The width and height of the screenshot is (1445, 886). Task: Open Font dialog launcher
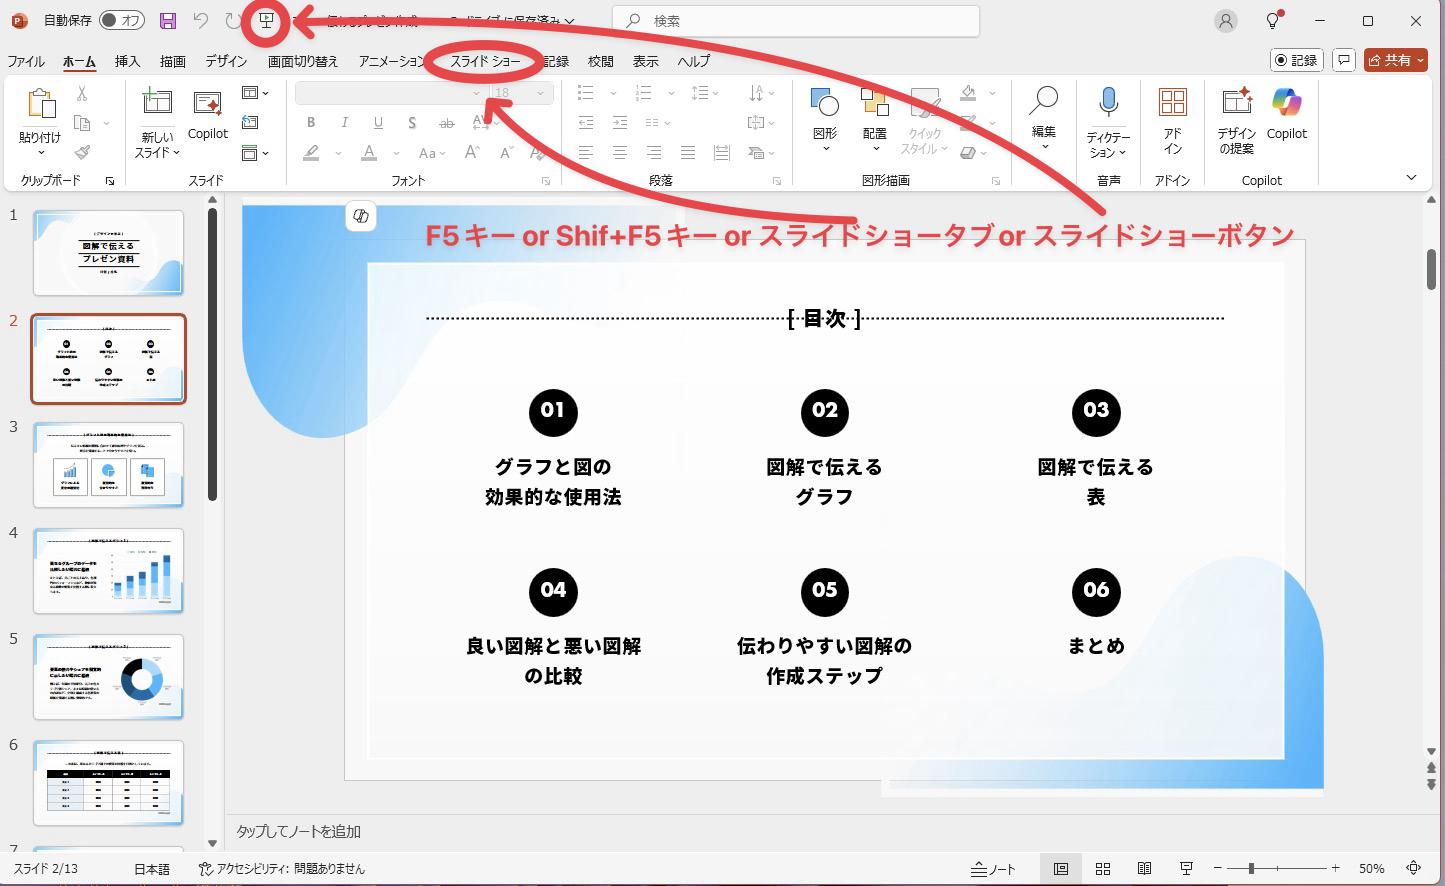click(546, 182)
